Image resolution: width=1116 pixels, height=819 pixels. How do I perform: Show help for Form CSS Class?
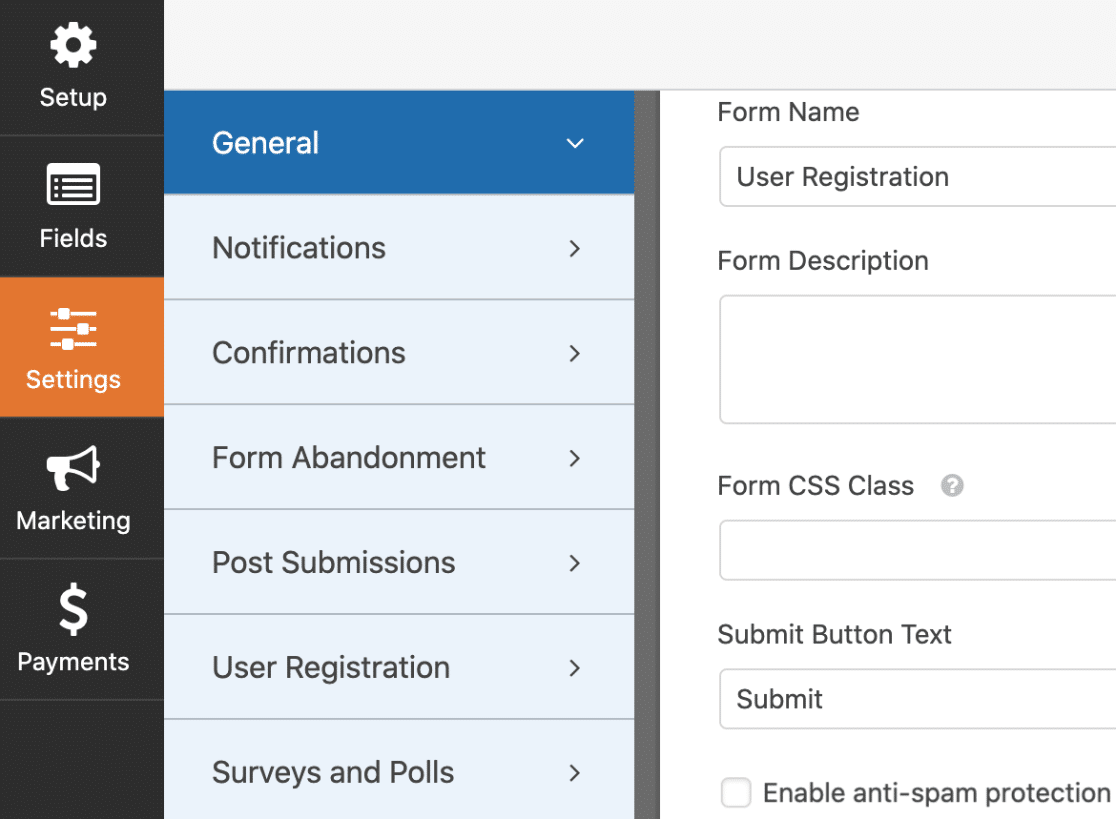[x=952, y=486]
